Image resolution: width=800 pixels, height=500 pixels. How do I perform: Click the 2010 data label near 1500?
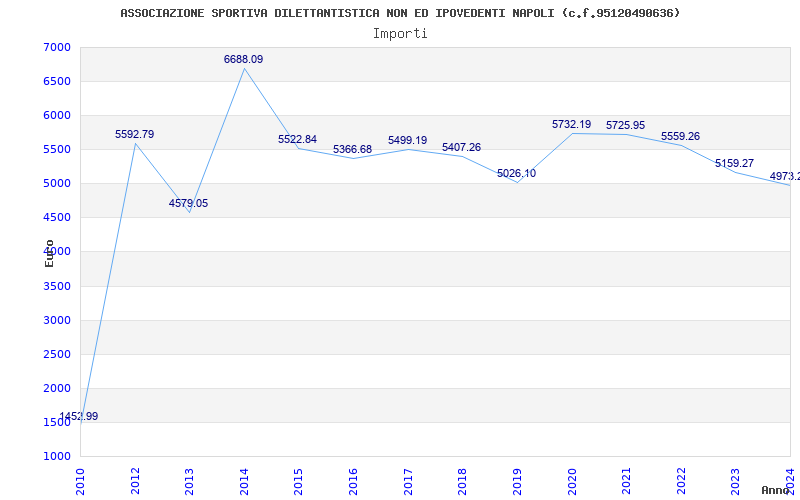coord(79,417)
